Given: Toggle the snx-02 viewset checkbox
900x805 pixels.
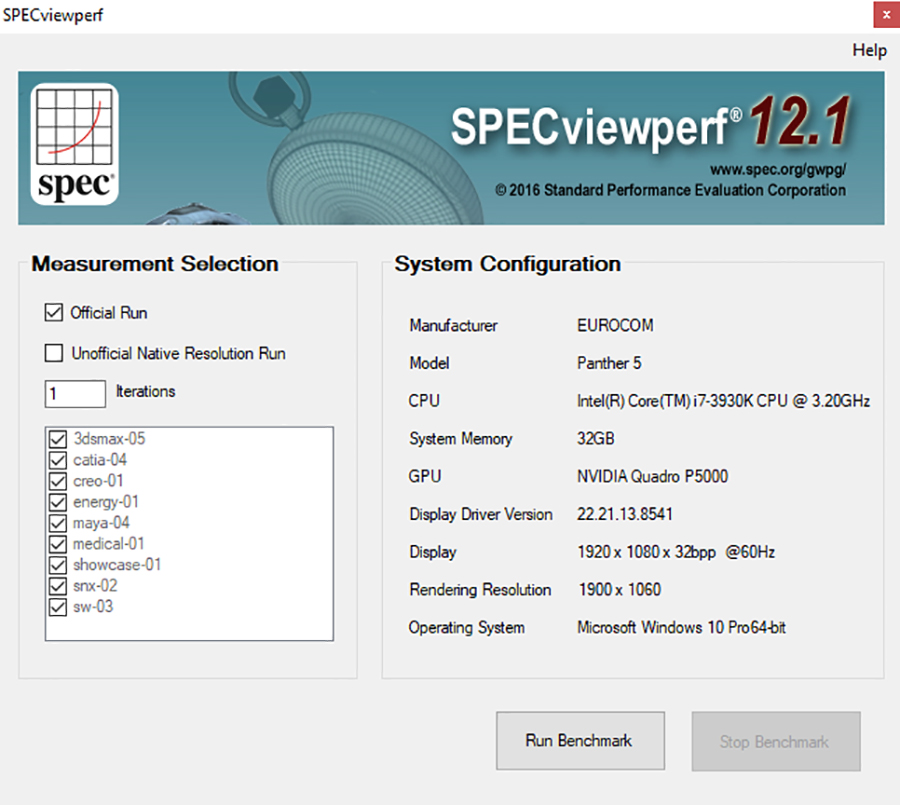Looking at the screenshot, I should [x=57, y=586].
